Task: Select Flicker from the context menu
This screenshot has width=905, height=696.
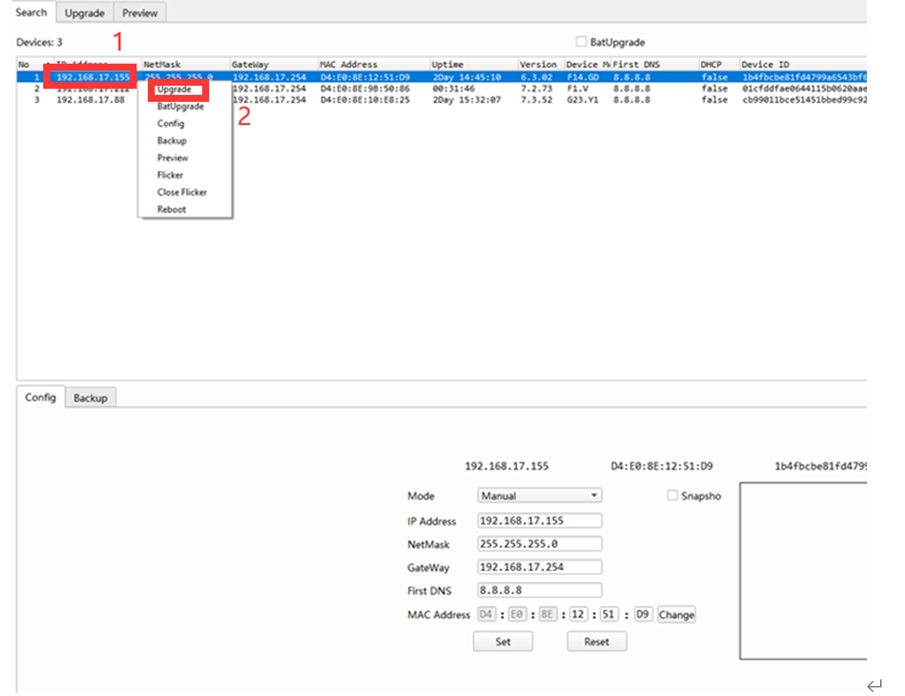Action: [170, 175]
